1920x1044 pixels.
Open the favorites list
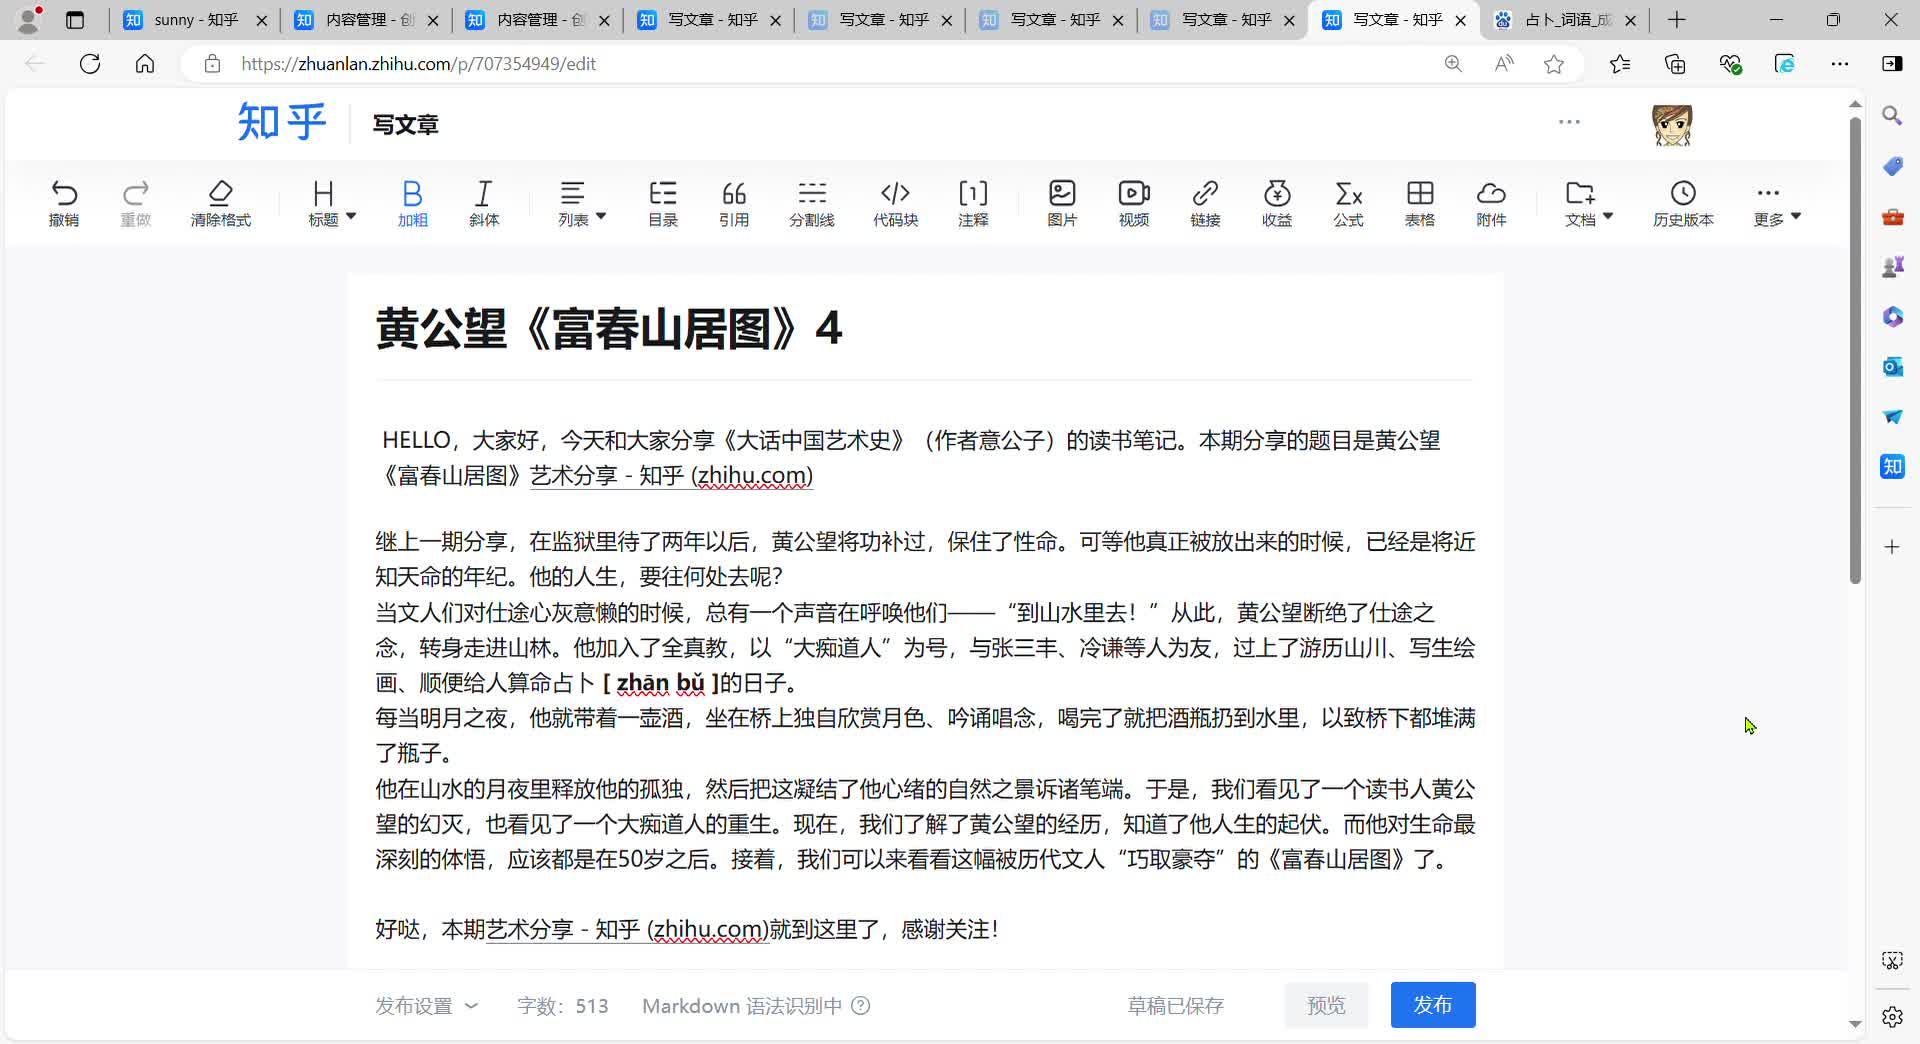(x=1620, y=64)
